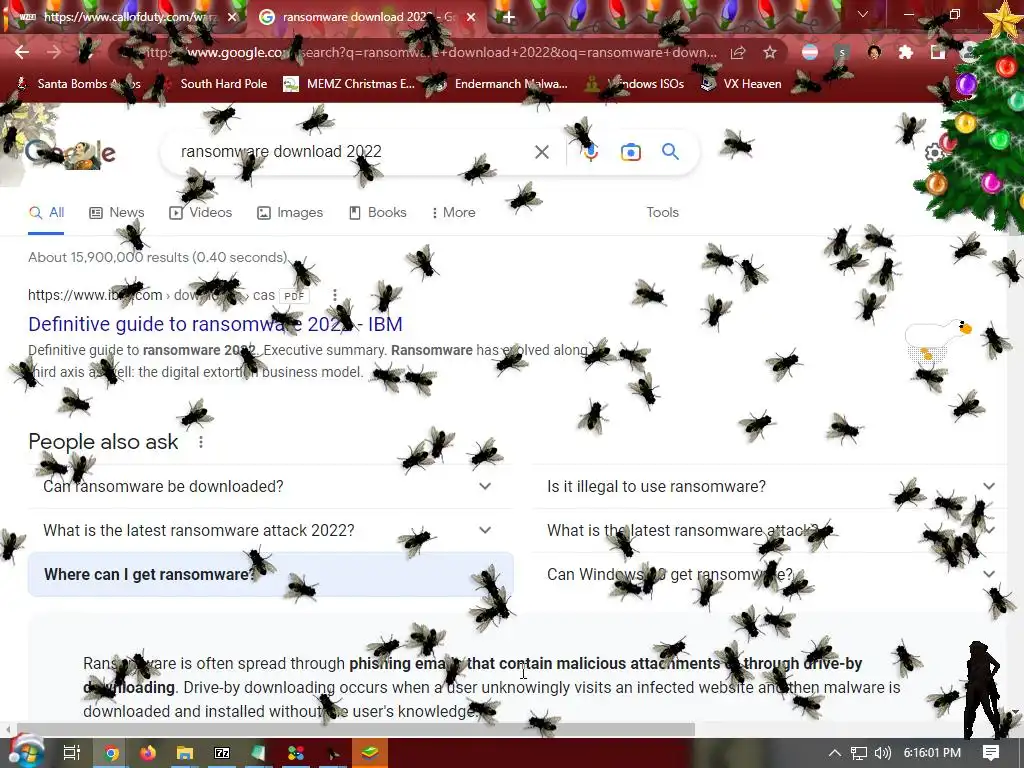This screenshot has width=1024, height=768.
Task: Submit search with the magnifying glass icon
Action: point(670,152)
